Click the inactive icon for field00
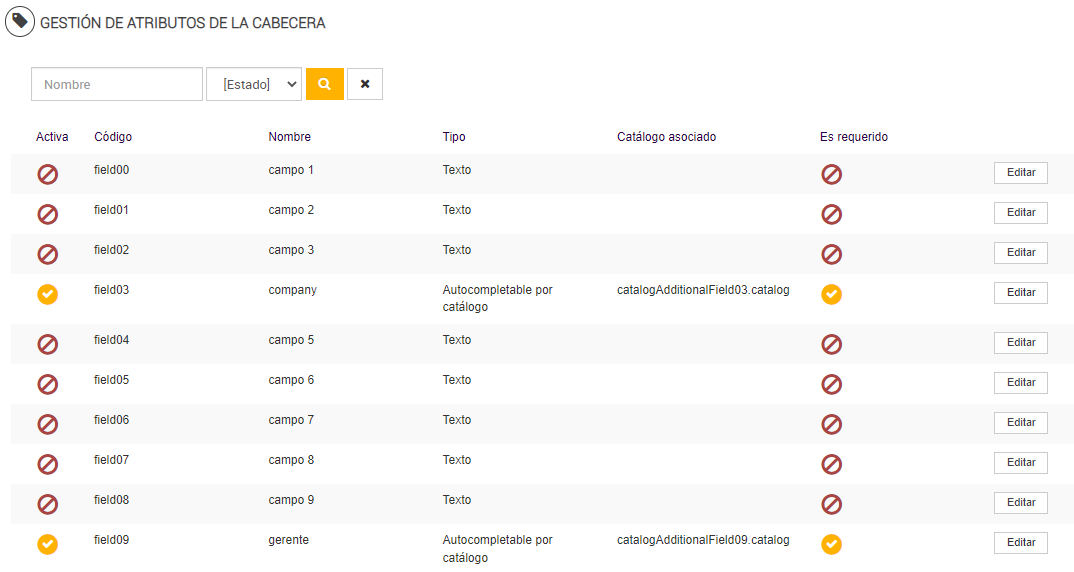Viewport: 1074px width, 572px height. (47, 174)
